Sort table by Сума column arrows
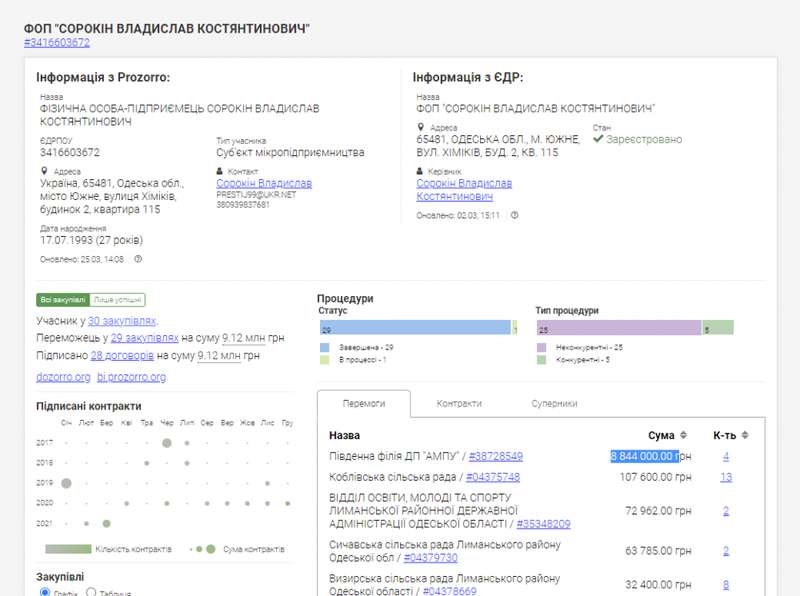800x596 pixels. [684, 435]
